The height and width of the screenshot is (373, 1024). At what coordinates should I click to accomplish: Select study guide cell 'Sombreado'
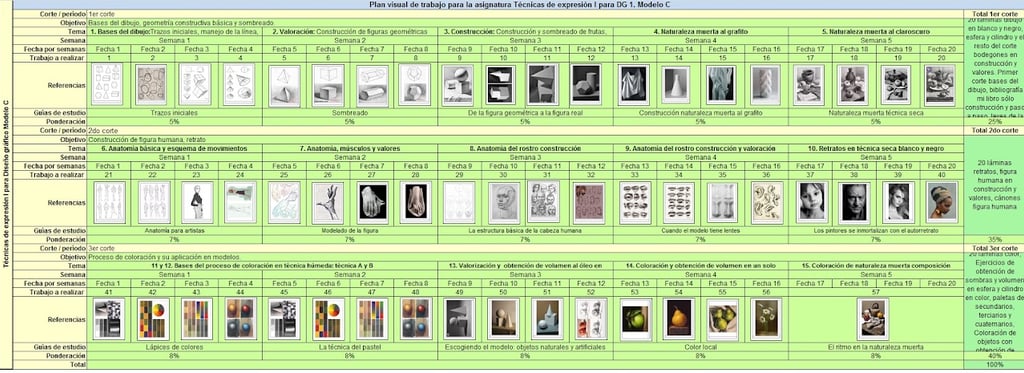[349, 113]
